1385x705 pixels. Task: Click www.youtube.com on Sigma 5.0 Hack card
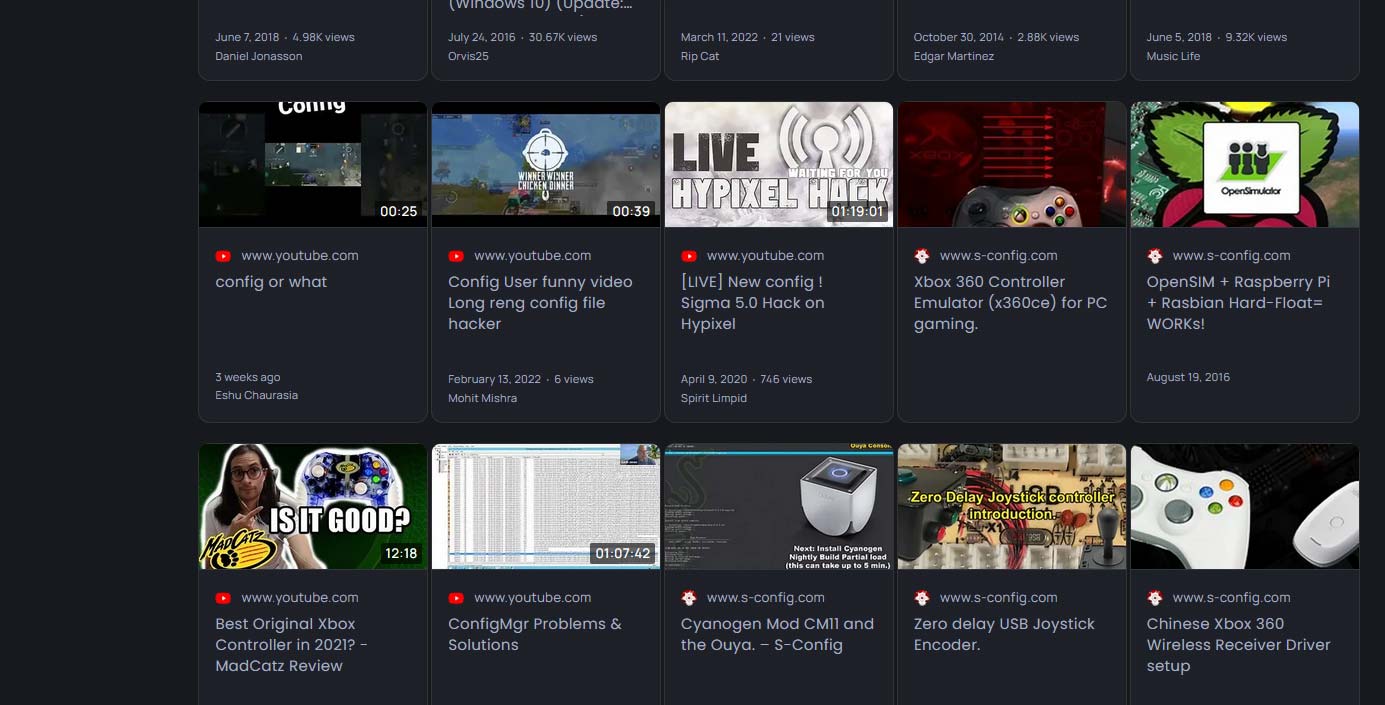[x=765, y=256]
